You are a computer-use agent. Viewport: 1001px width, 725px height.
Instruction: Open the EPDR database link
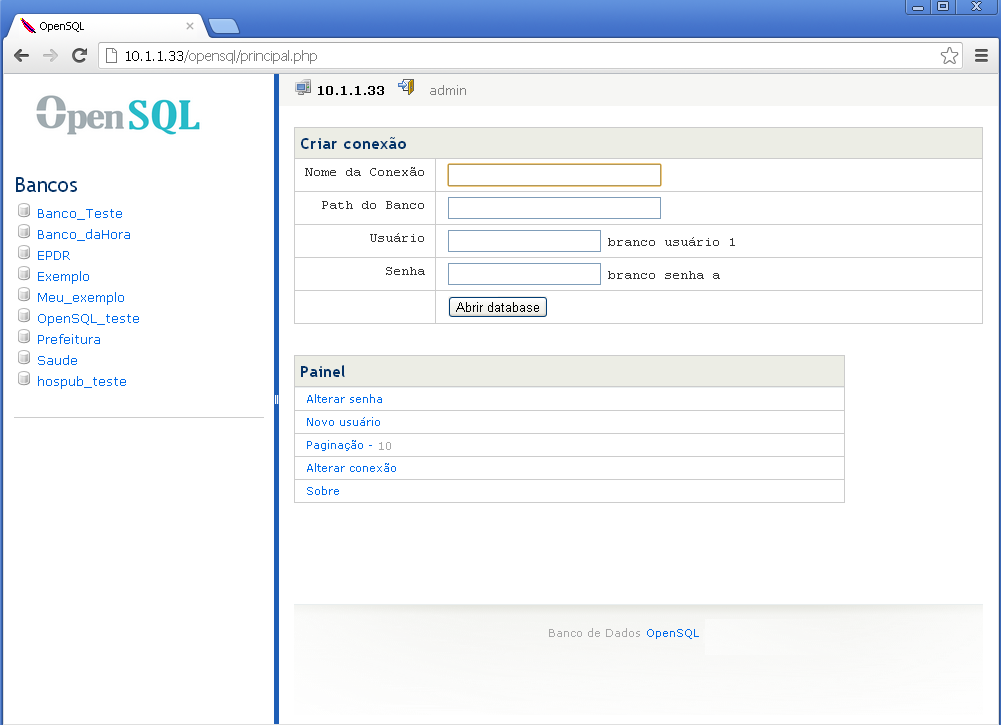point(54,255)
